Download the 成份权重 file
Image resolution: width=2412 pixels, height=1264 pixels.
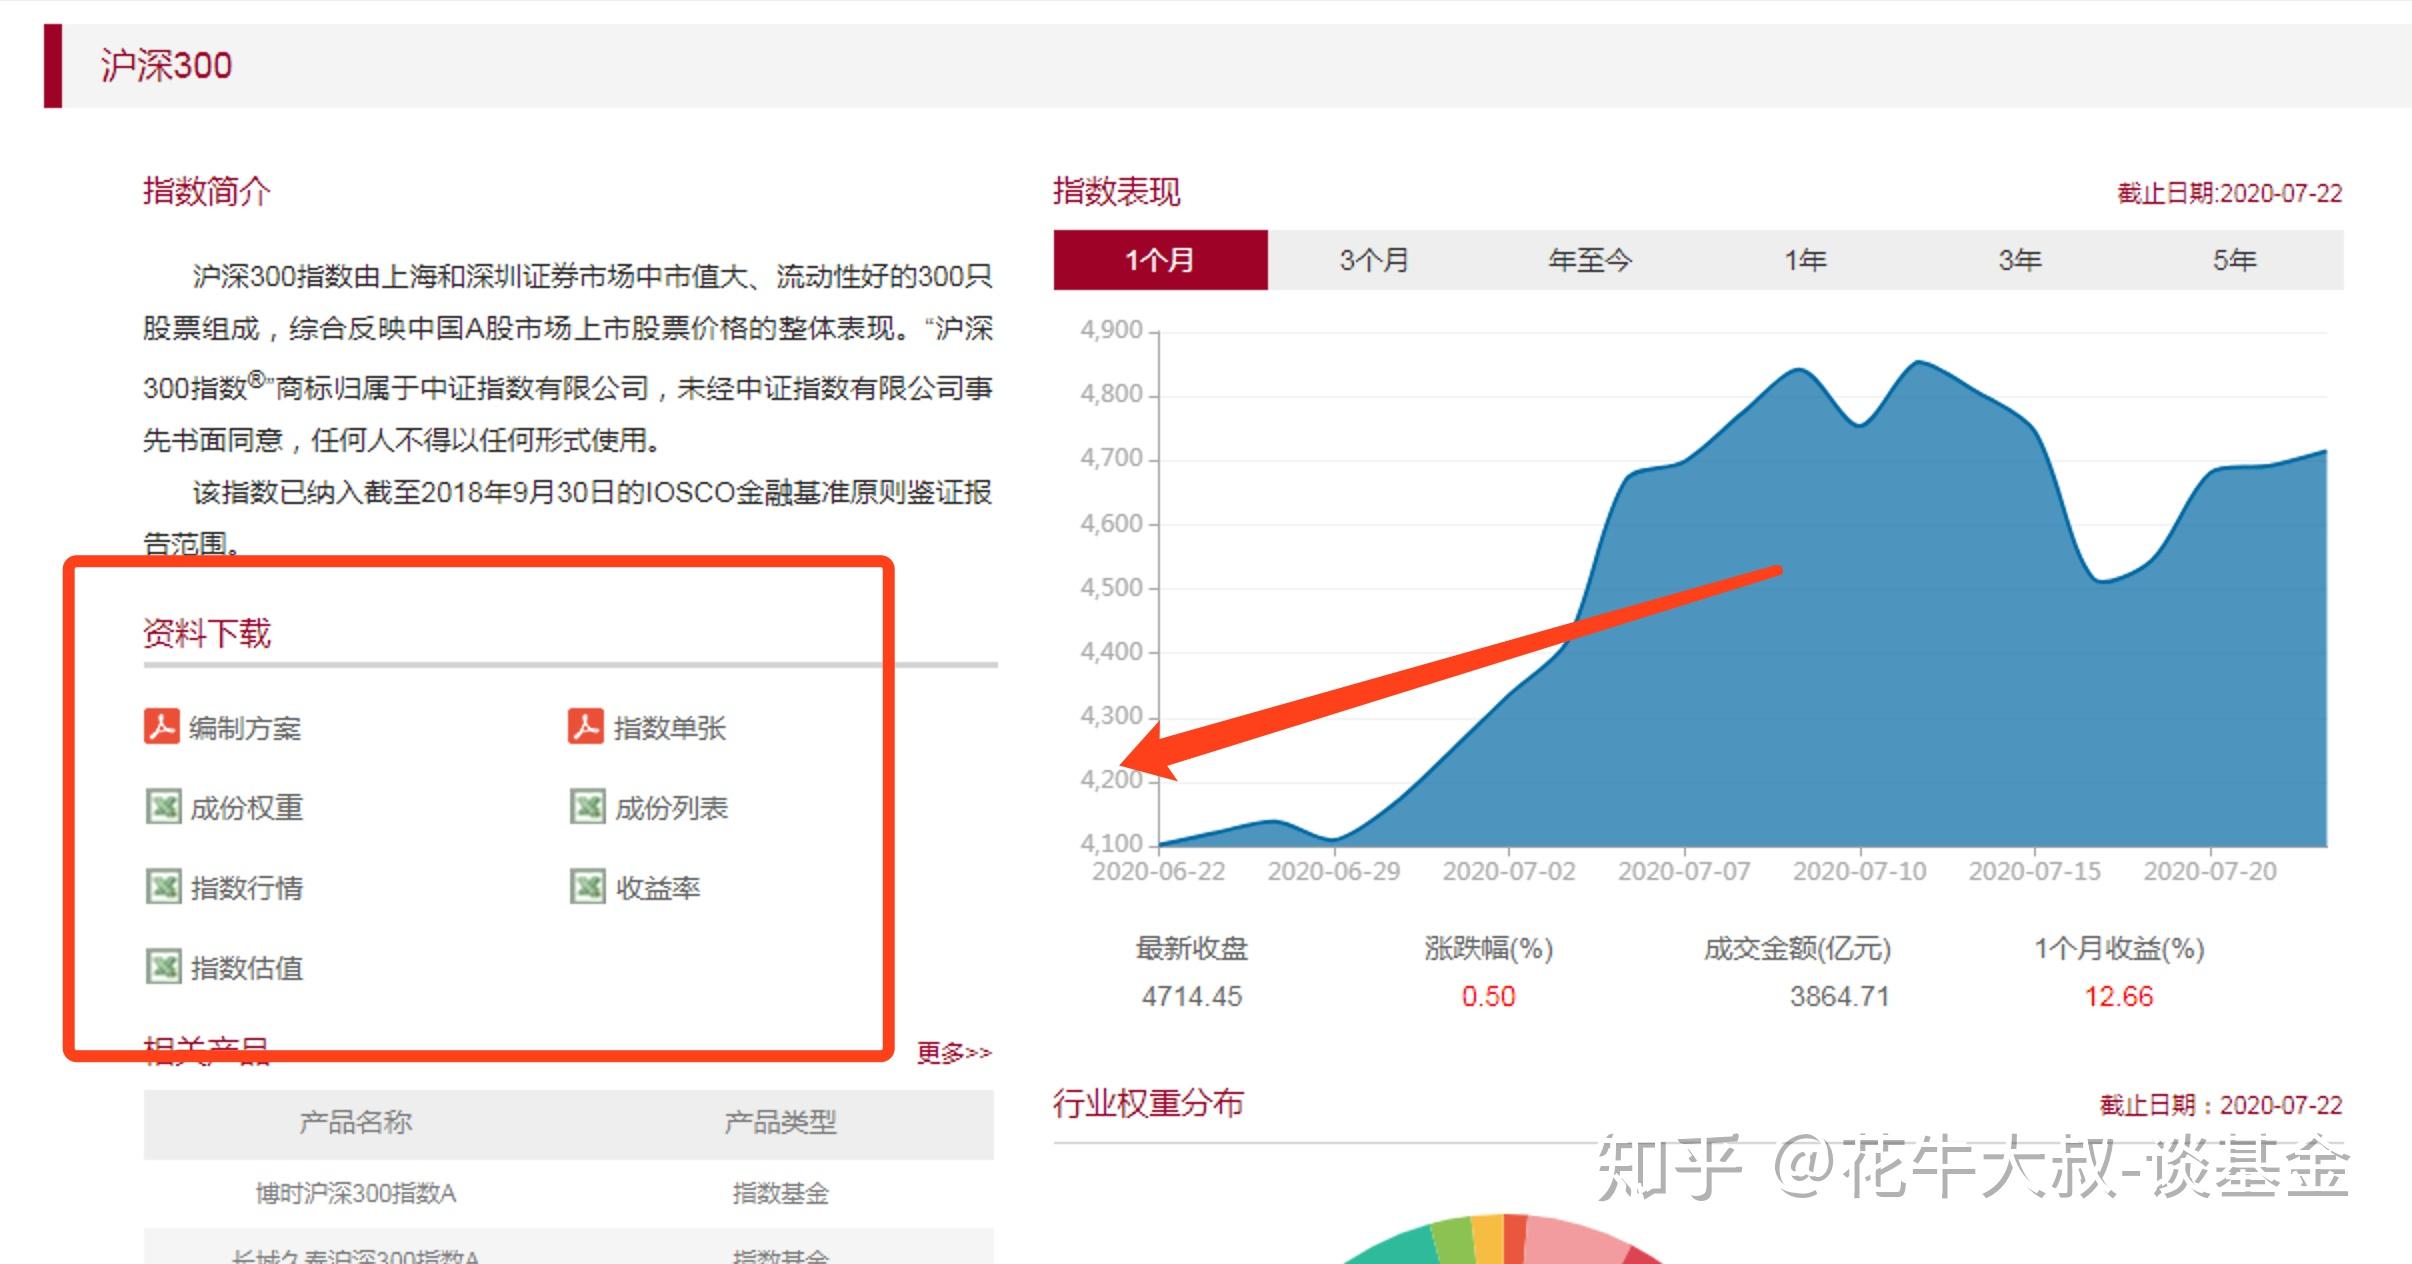click(x=247, y=808)
